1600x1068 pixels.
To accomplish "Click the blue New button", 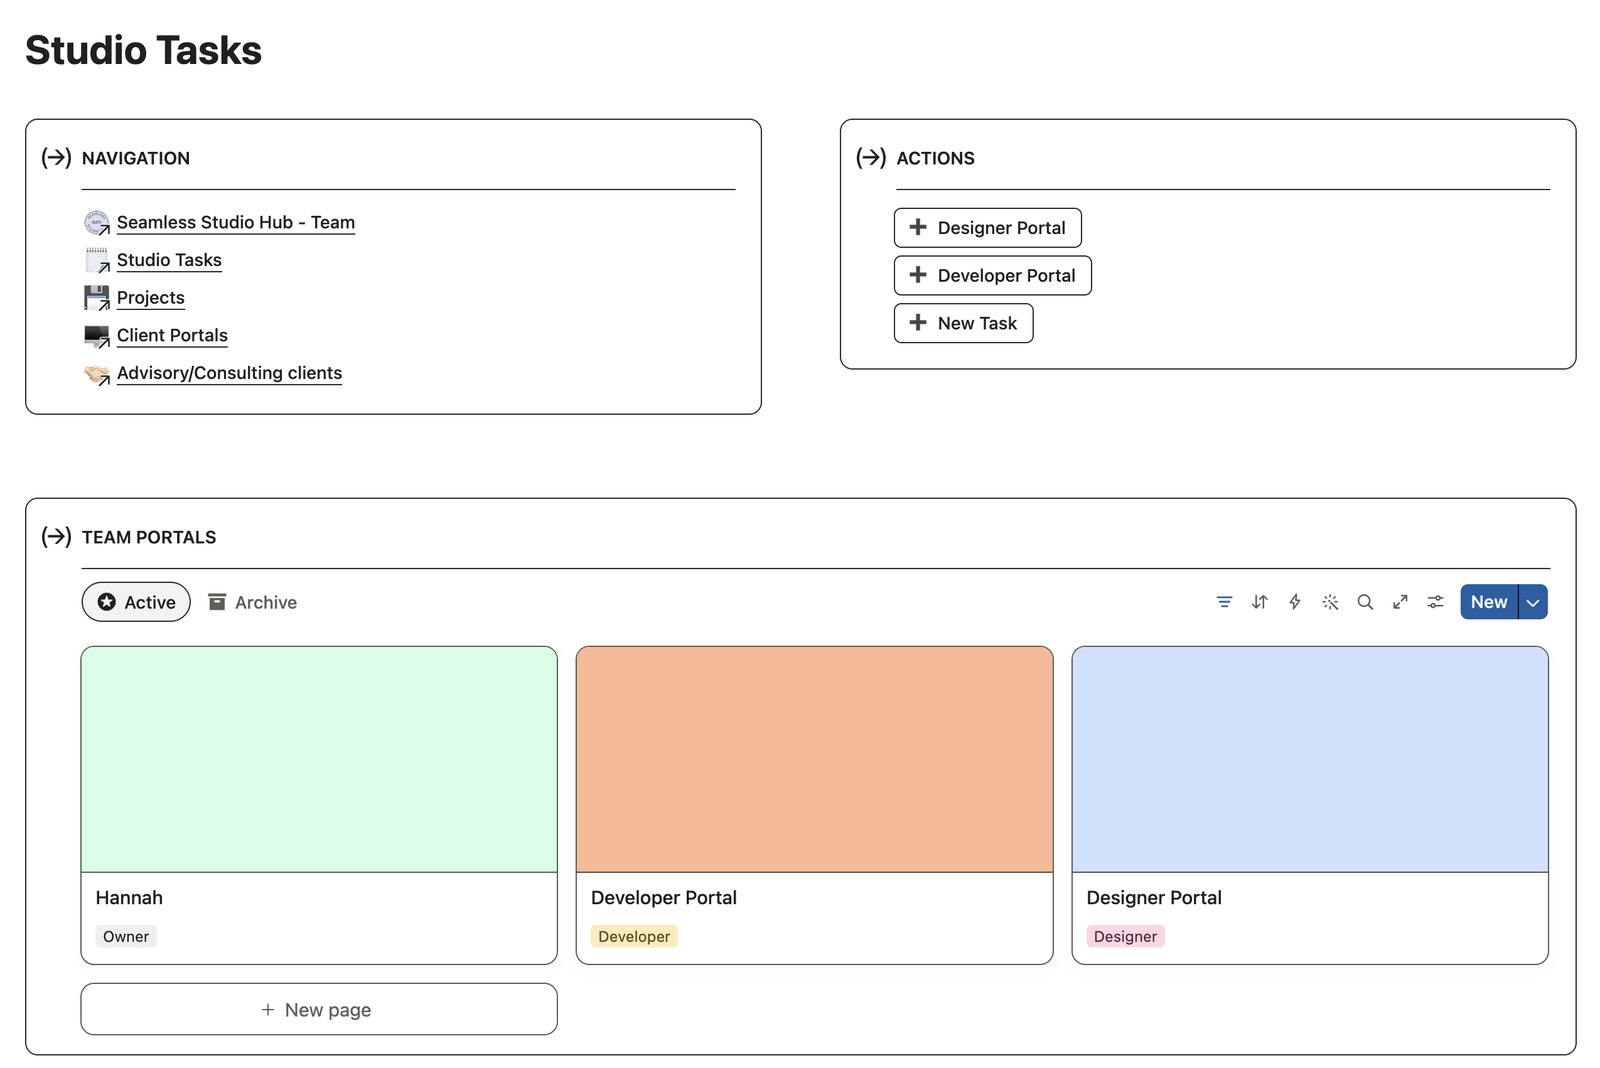I will [1489, 602].
